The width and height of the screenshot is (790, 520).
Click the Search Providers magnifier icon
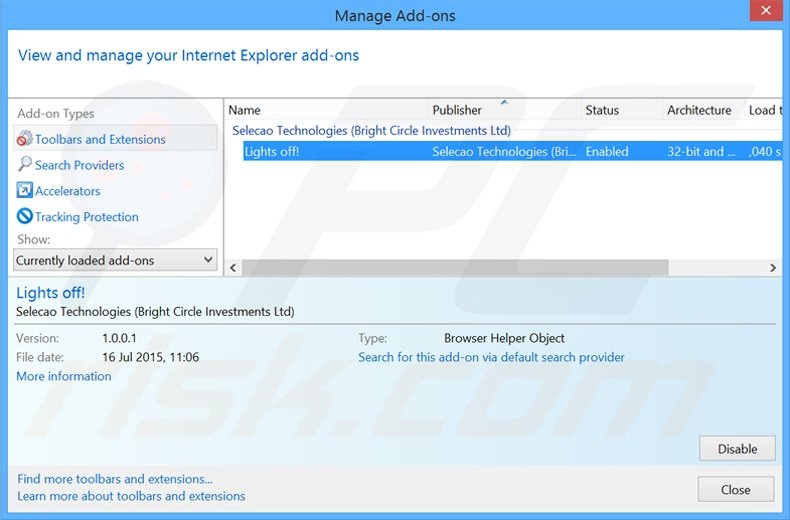click(x=24, y=164)
